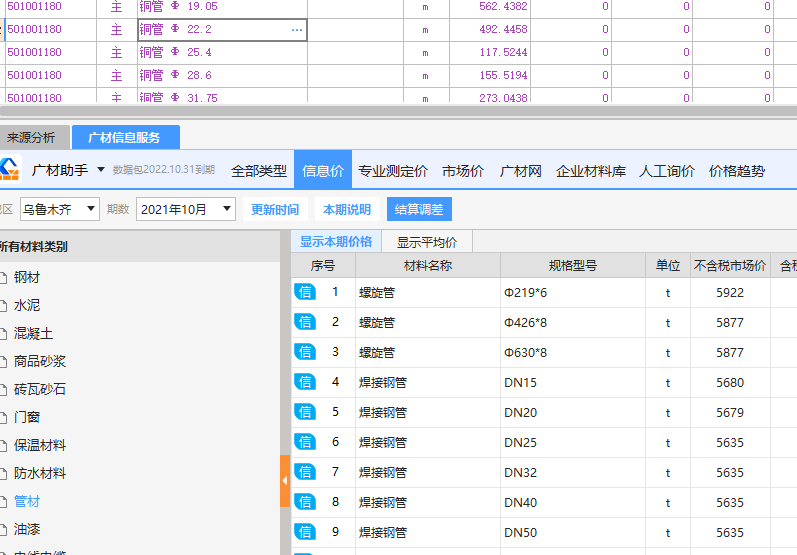Click the 信 icon beside row 9 焊接钢管 DN50
Viewport: 797px width, 555px height.
point(305,532)
